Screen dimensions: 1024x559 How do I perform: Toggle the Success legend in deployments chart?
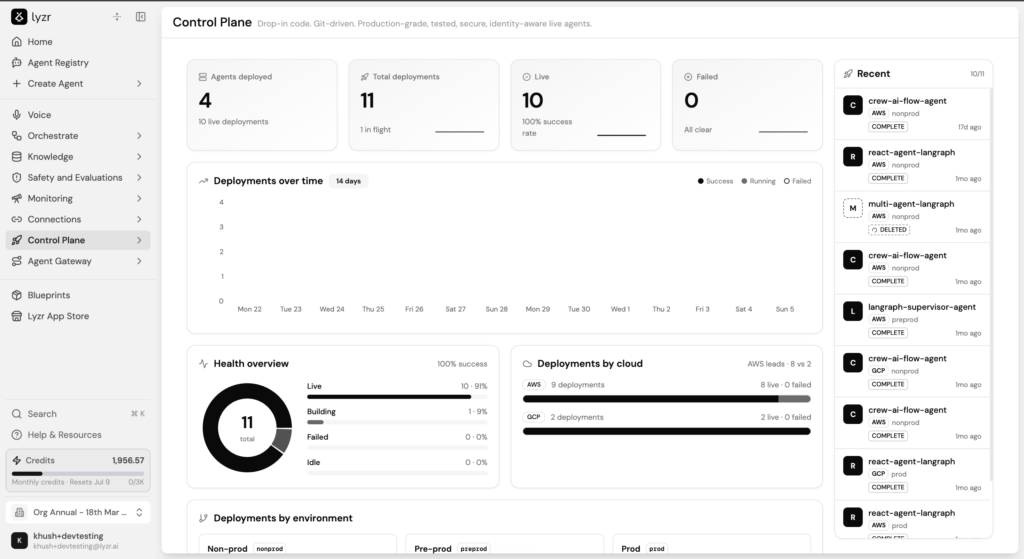pyautogui.click(x=715, y=182)
